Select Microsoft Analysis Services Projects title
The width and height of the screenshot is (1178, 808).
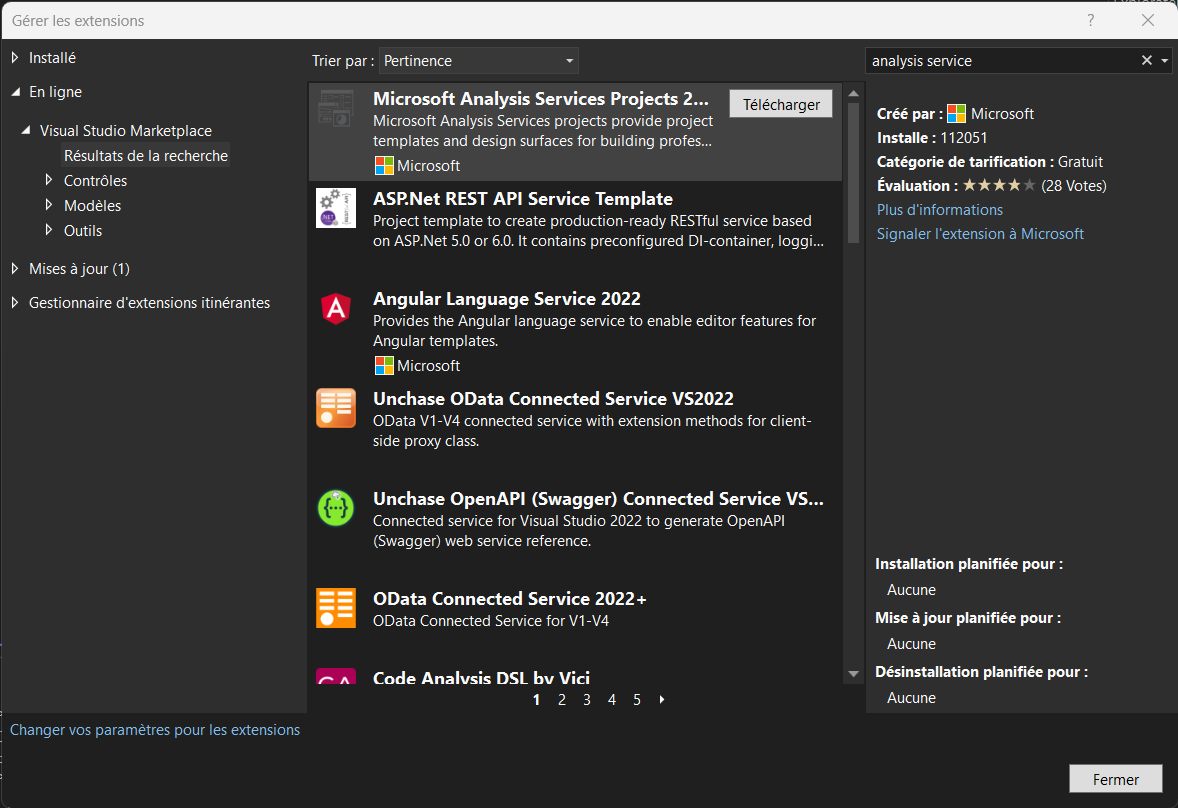pyautogui.click(x=541, y=99)
